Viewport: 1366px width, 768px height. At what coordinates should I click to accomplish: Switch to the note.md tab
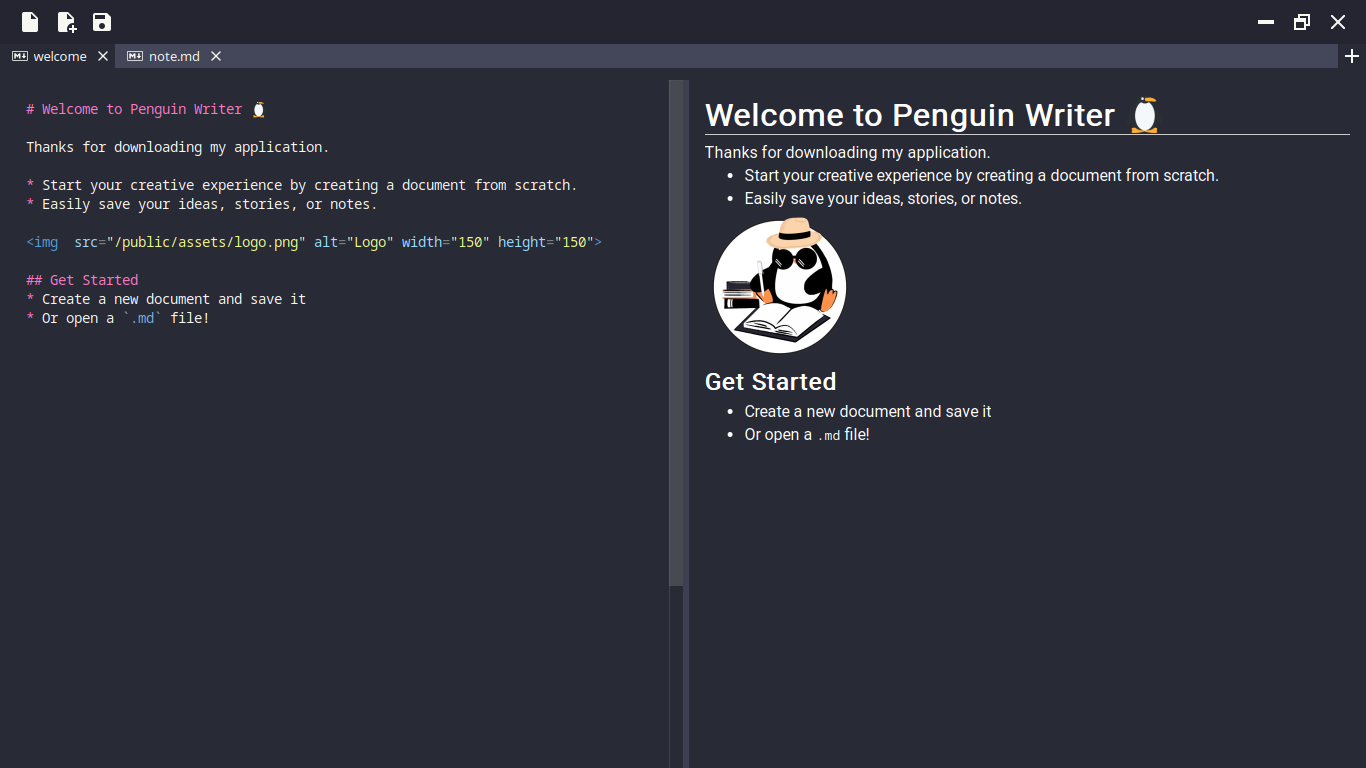[x=174, y=56]
